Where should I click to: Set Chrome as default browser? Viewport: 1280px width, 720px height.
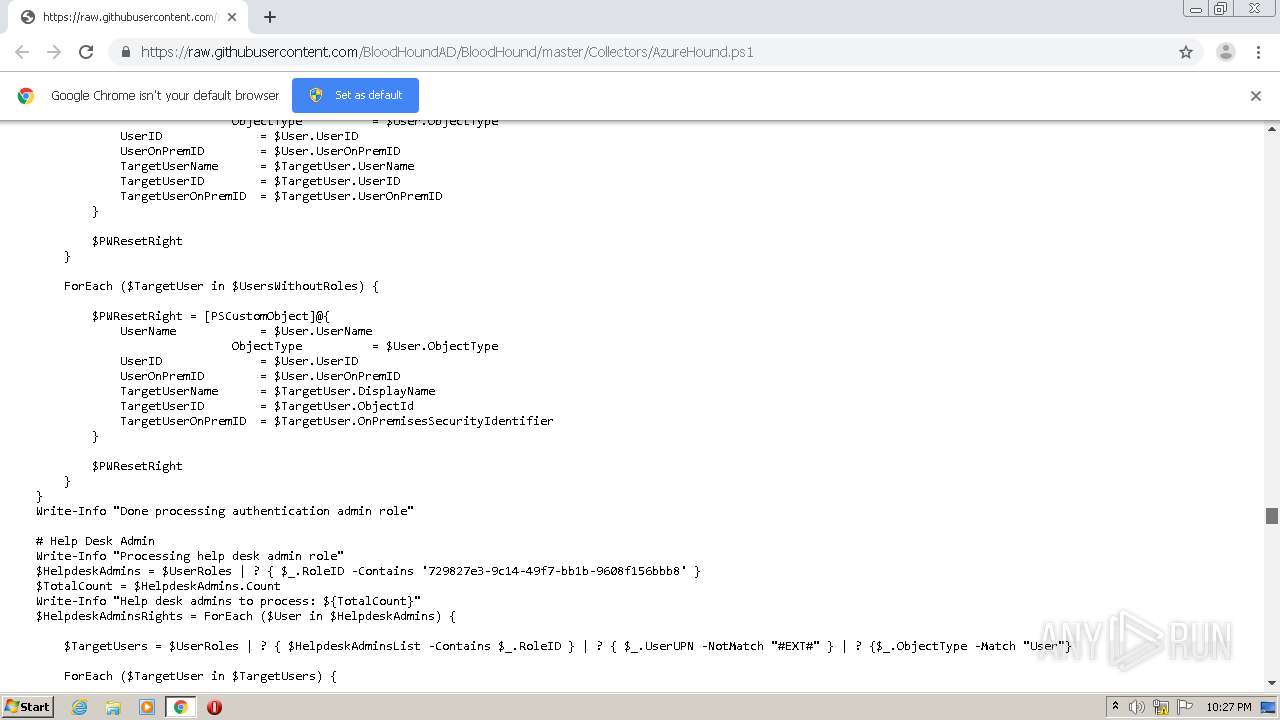tap(355, 95)
